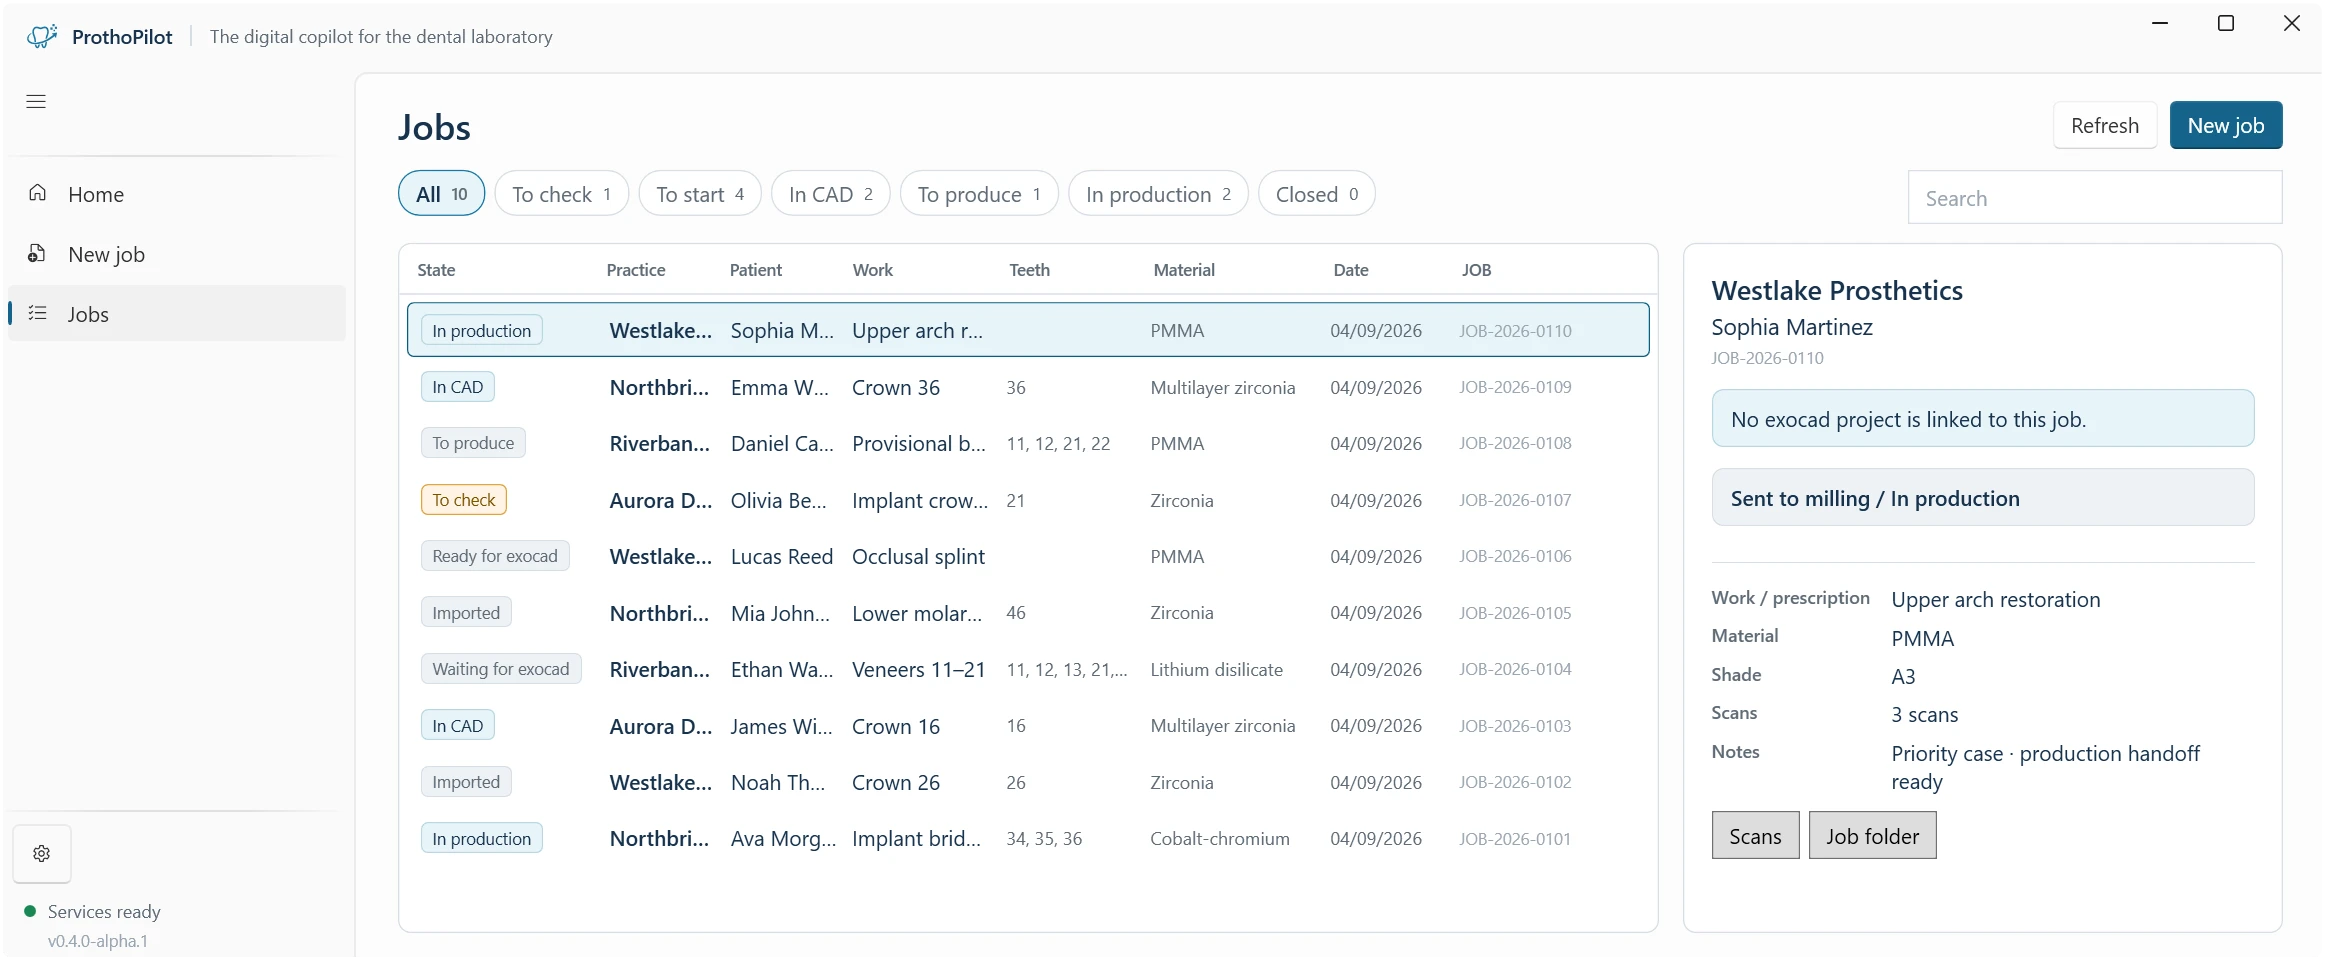Viewport: 2325px width, 960px height.
Task: Click the Upper arch restoration prescription value
Action: (1996, 599)
